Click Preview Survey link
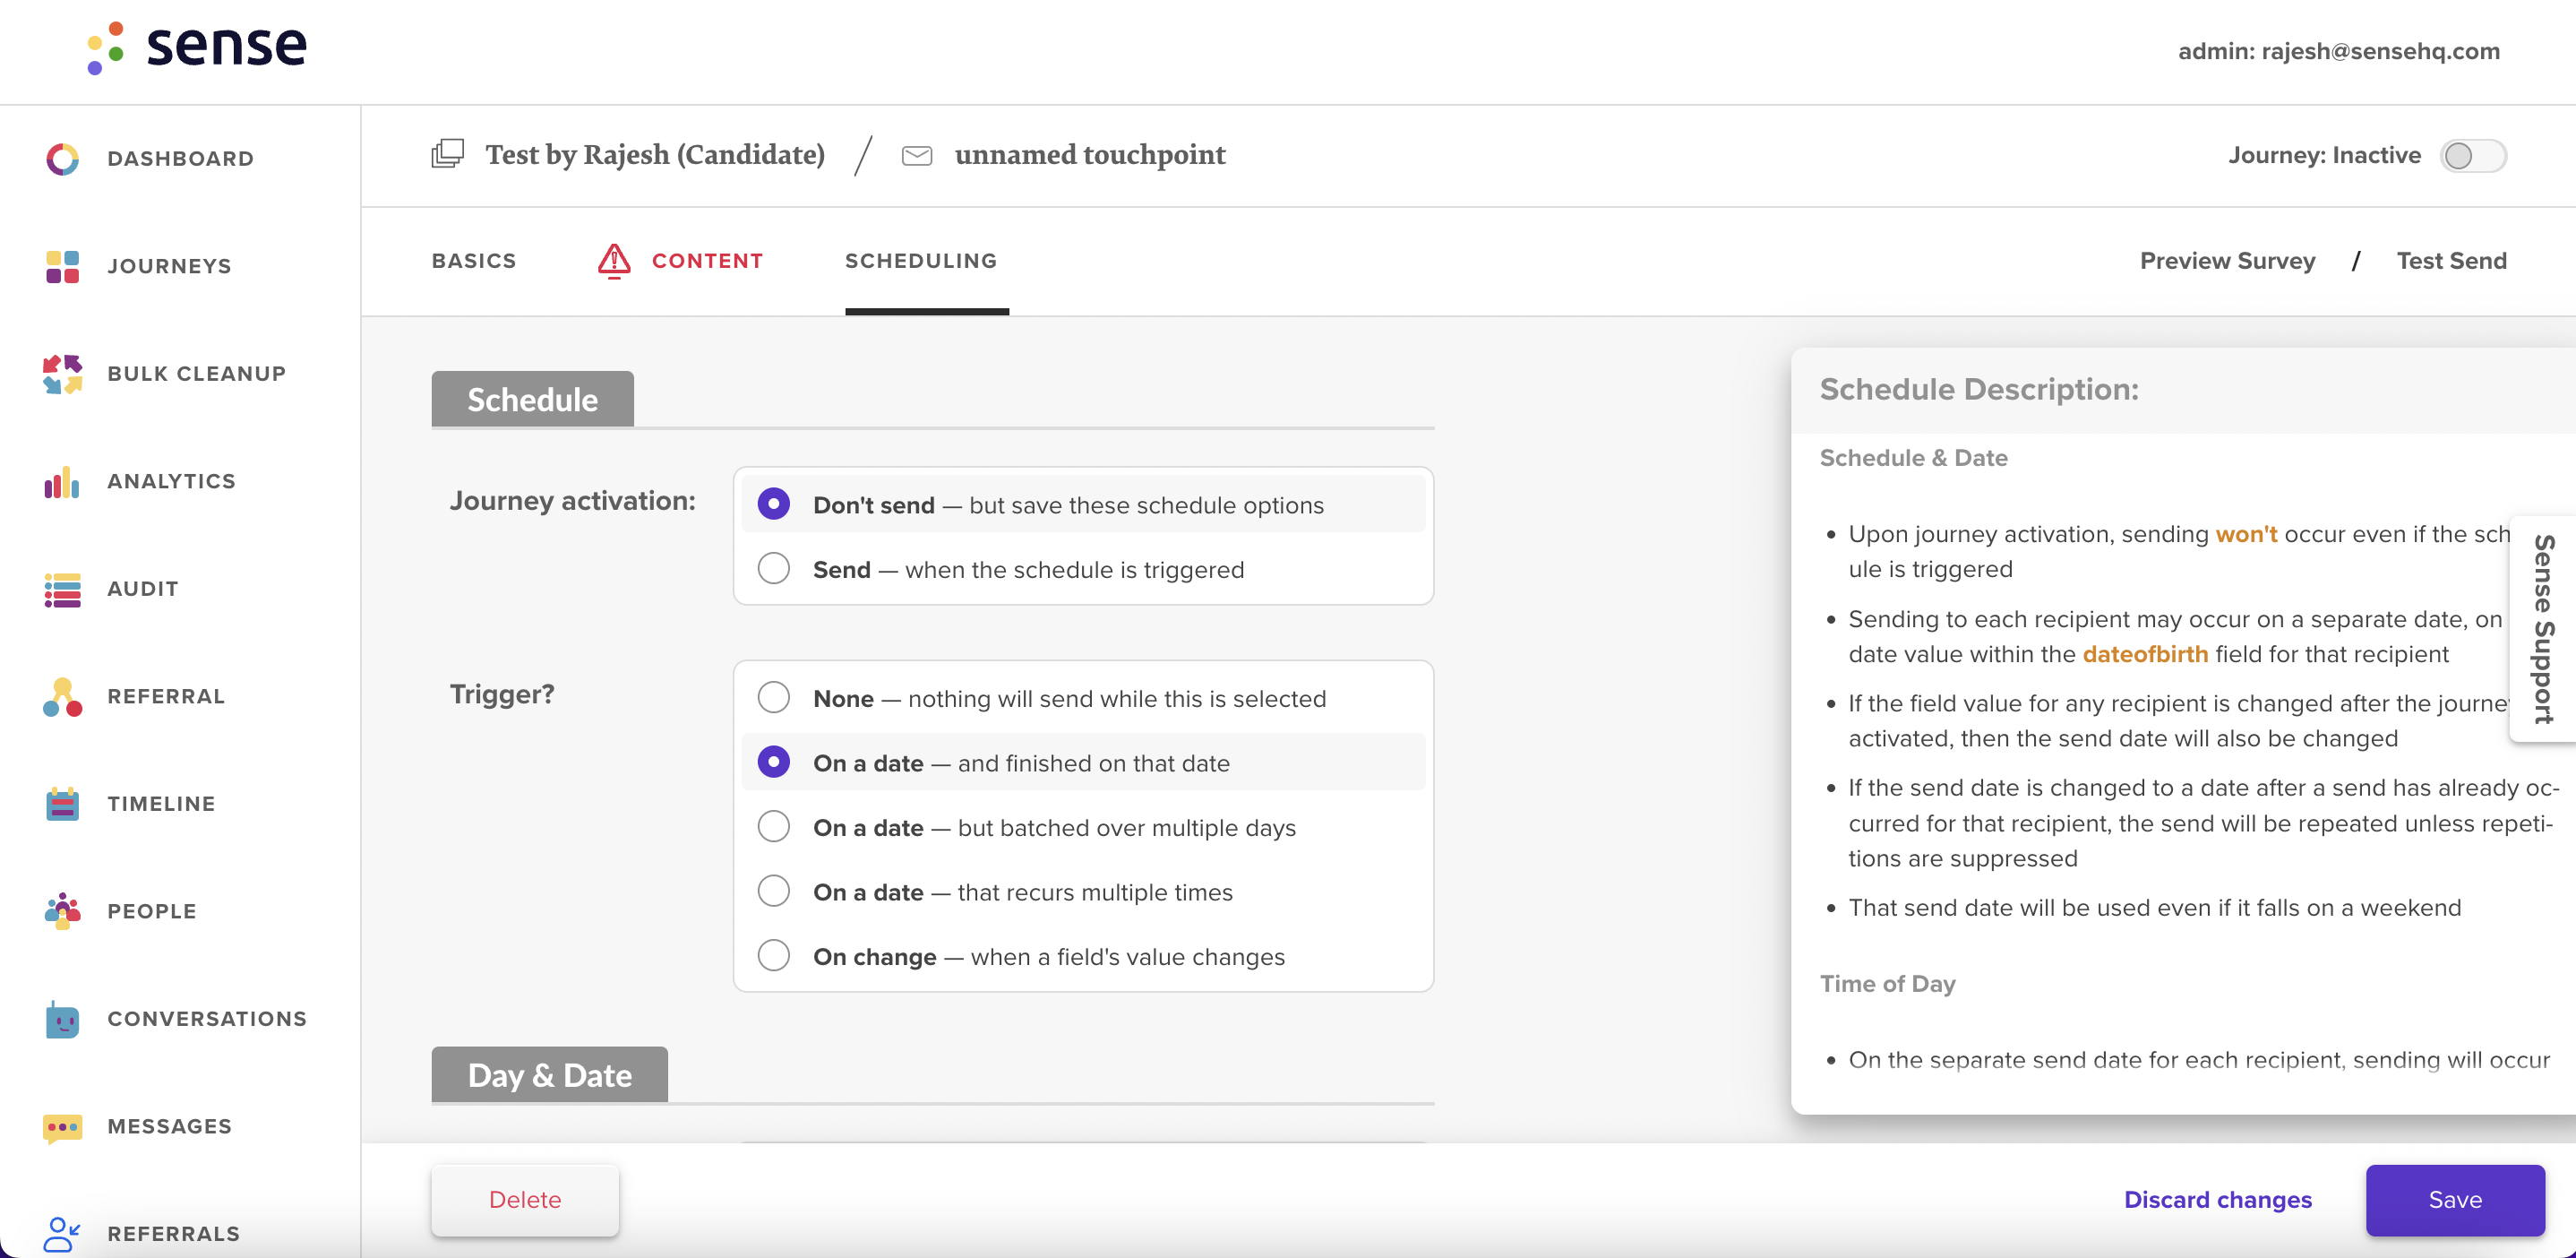Image resolution: width=2576 pixels, height=1258 pixels. pos(2227,261)
